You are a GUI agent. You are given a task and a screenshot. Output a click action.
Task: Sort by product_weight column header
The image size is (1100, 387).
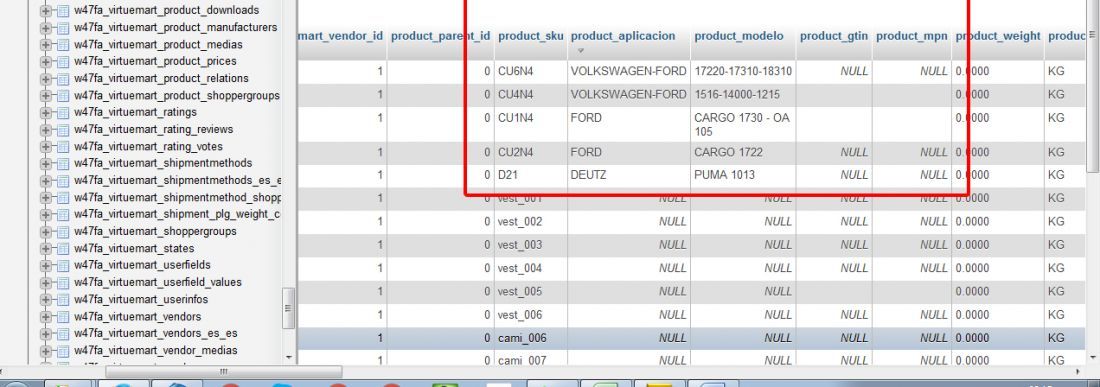pos(998,36)
